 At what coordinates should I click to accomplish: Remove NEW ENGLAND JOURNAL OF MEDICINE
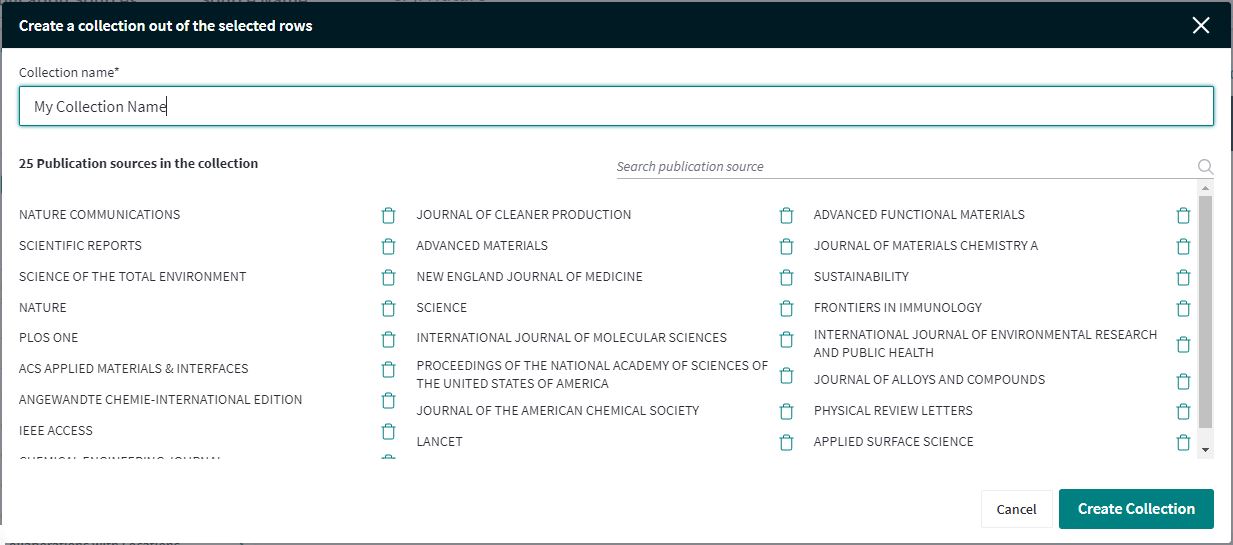tap(786, 277)
